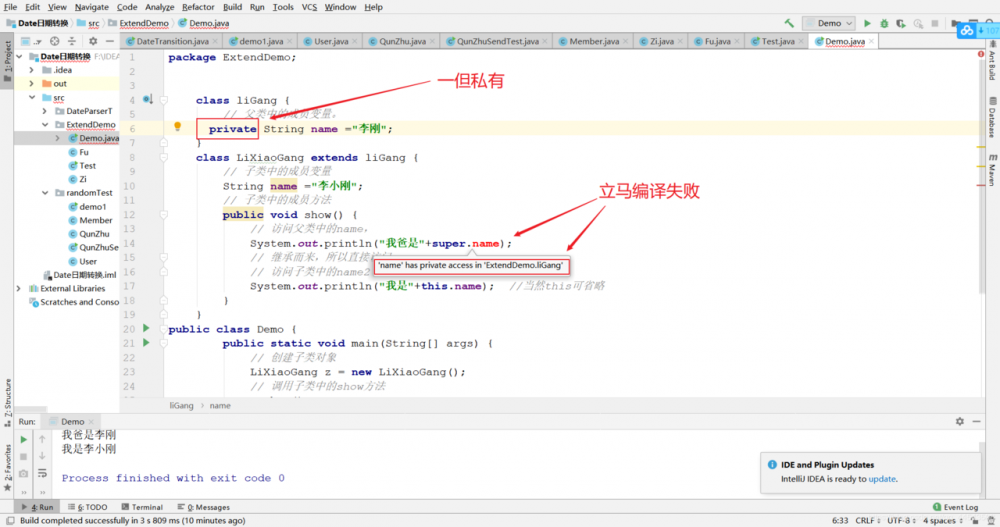Click the yellow intention lightbulb on line 6
1000x527 pixels.
(x=177, y=127)
